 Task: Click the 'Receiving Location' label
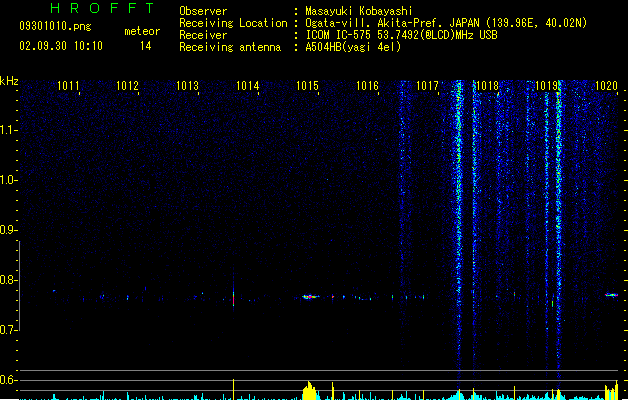coord(233,23)
